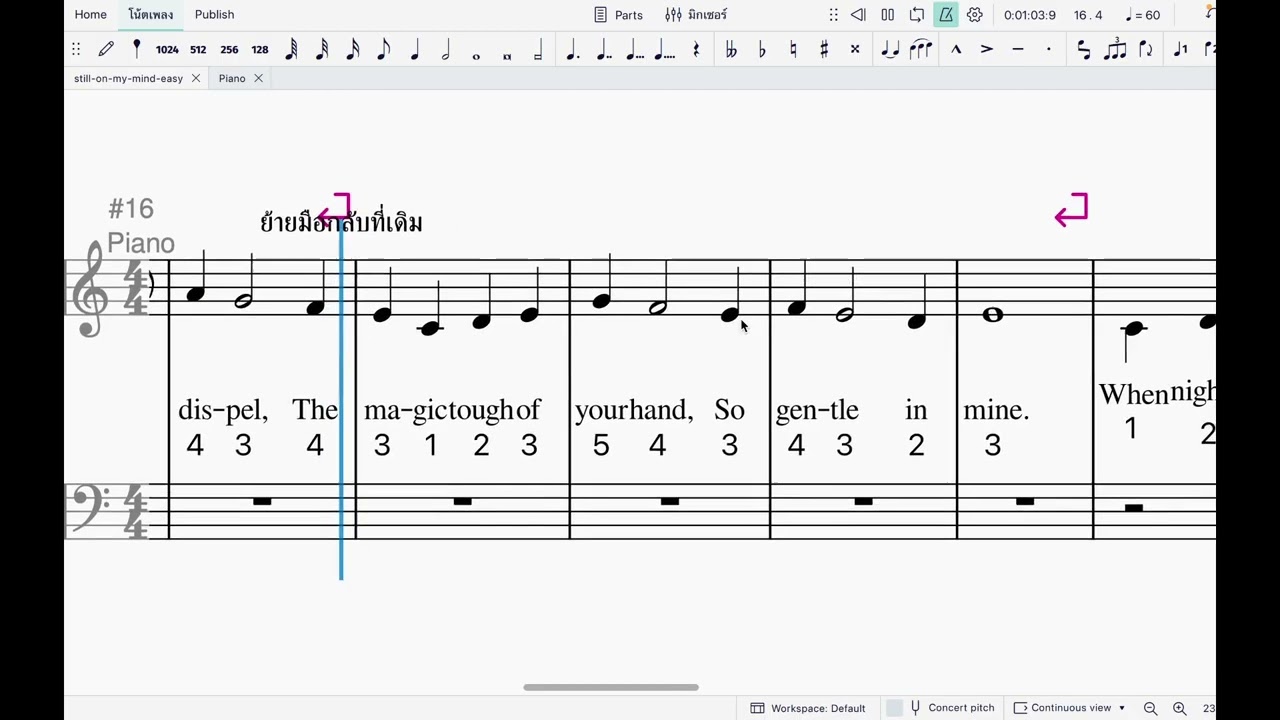Select the whole note above lyric mine.
This screenshot has height=720, width=1280.
click(x=992, y=315)
